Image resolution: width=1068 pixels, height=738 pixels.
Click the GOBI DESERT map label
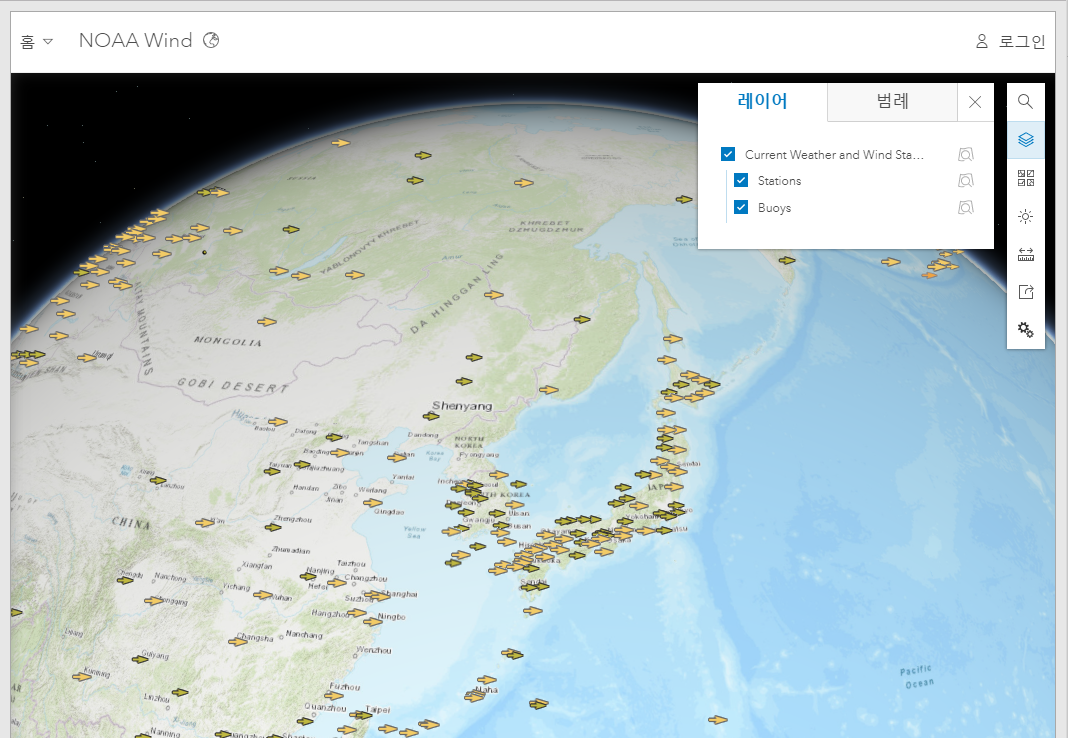(x=233, y=386)
